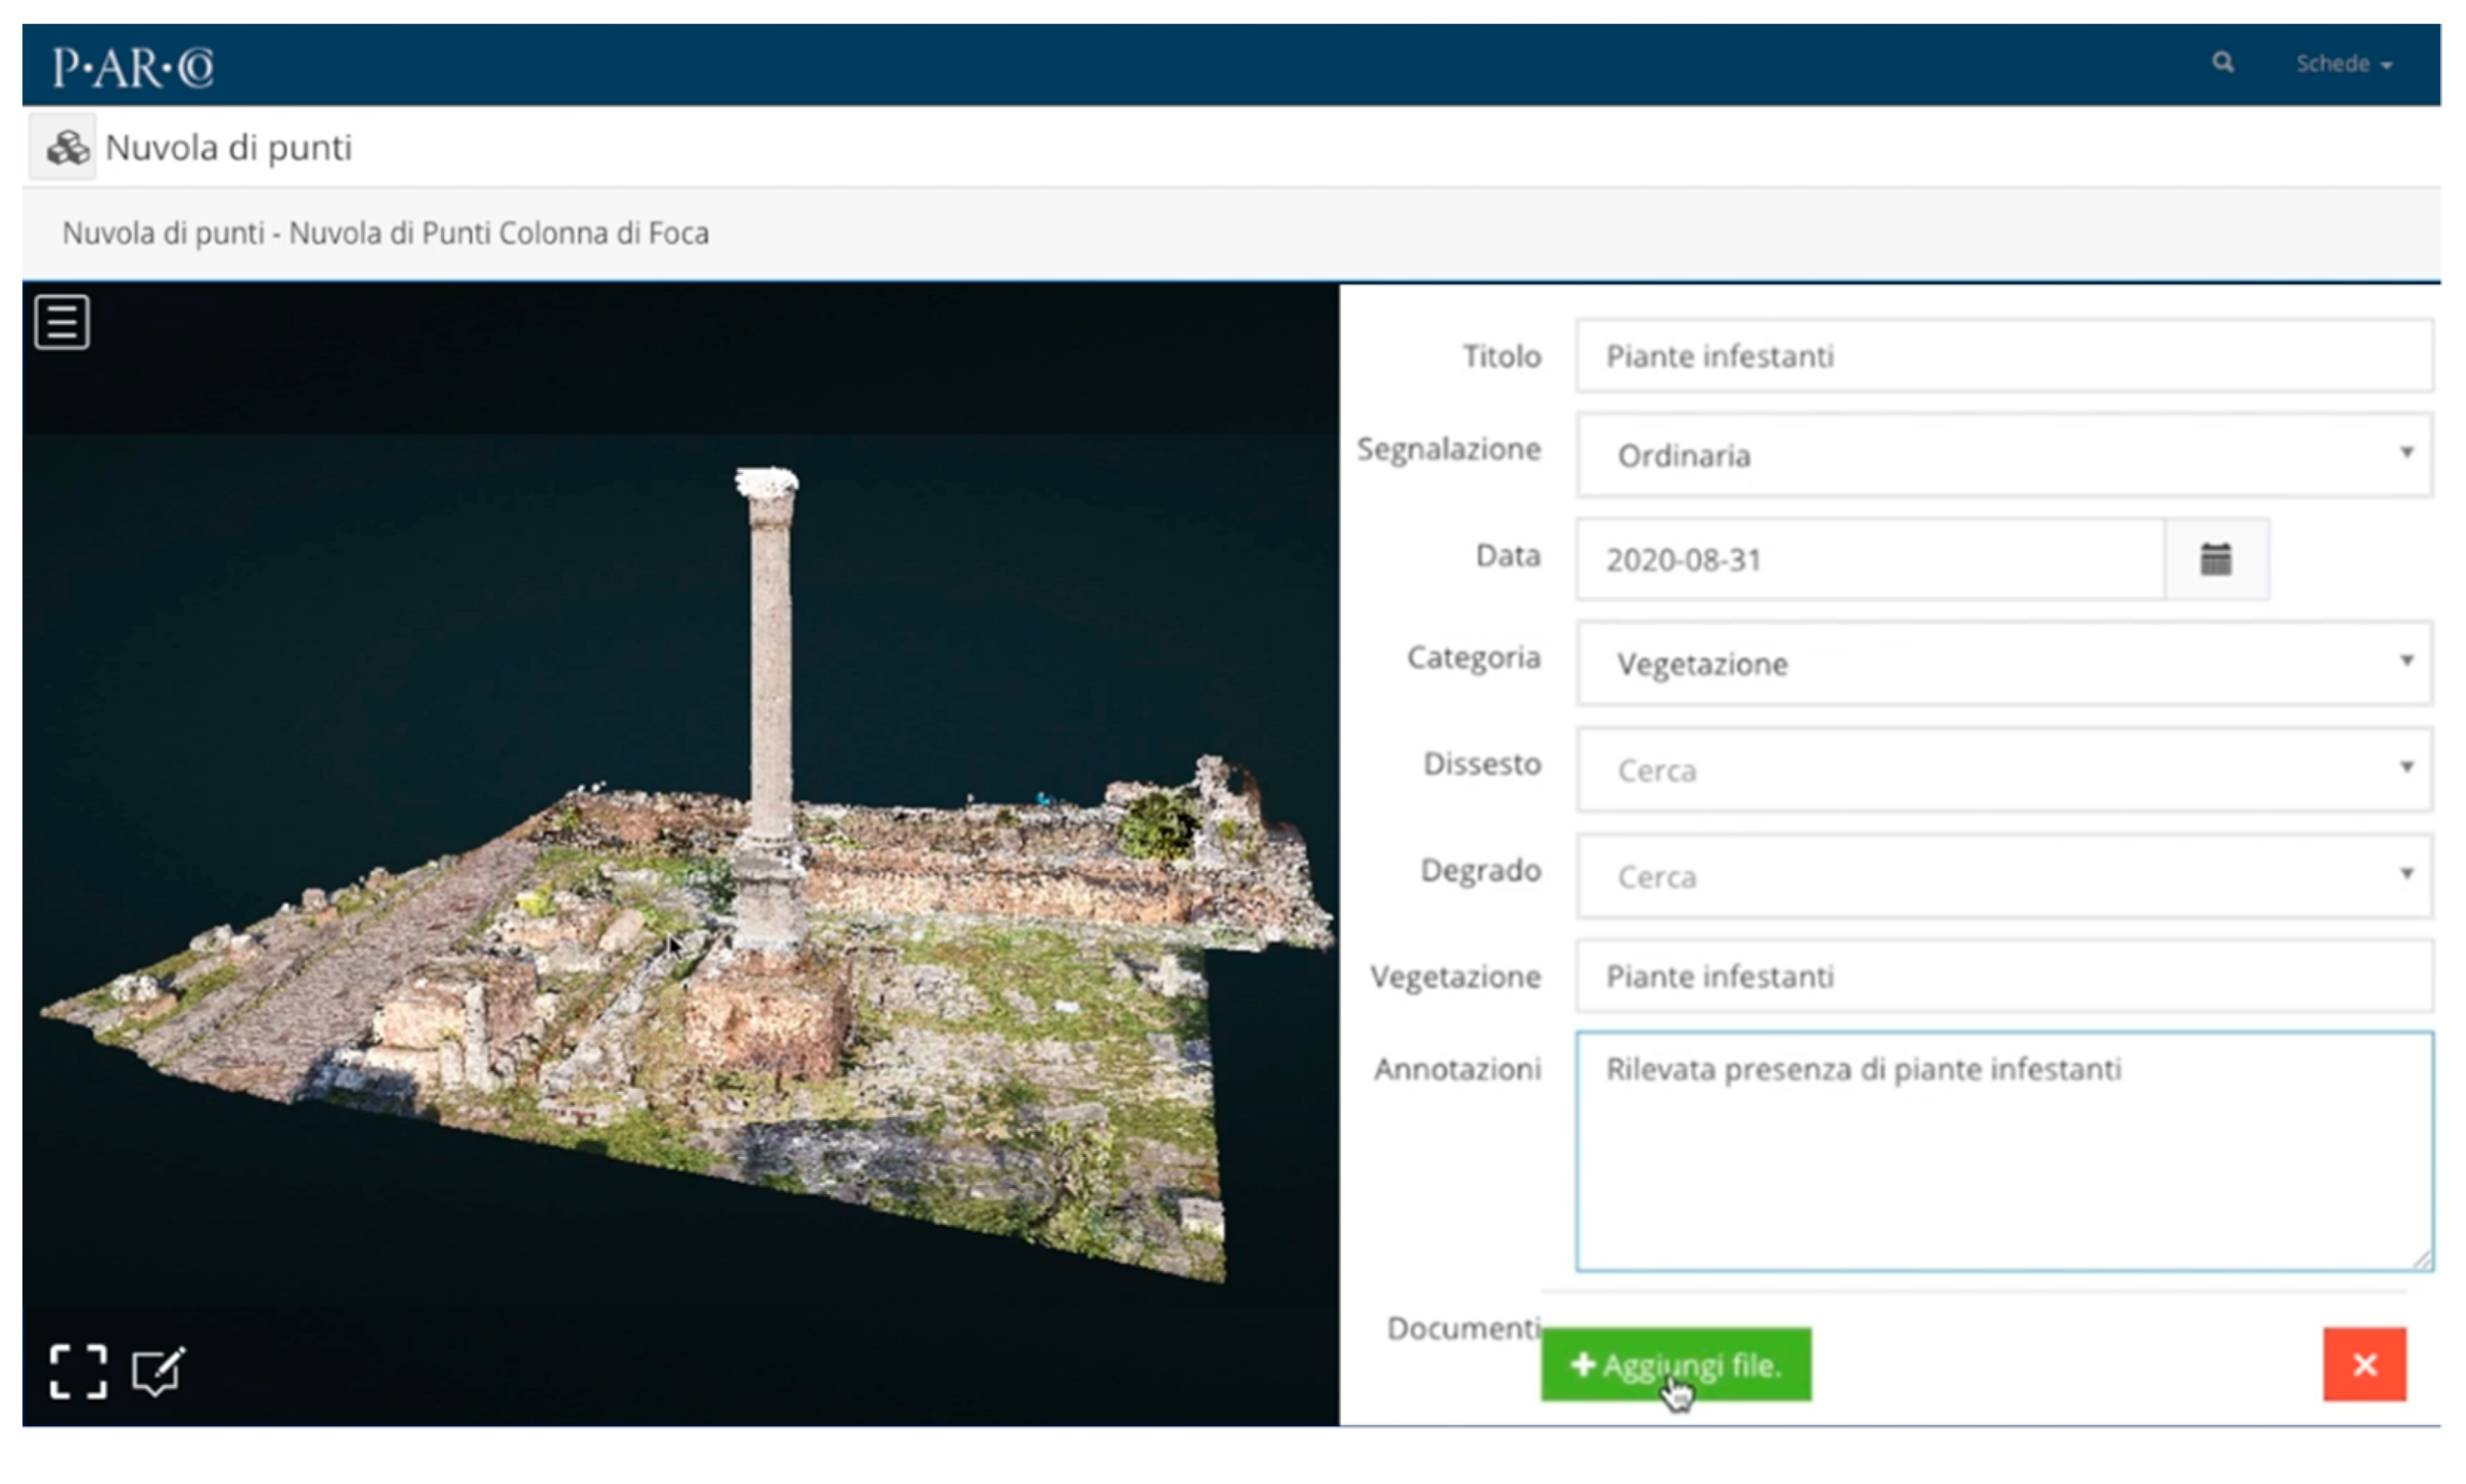This screenshot has height=1484, width=2466.
Task: Click the annotation edit icon in viewer
Action: pyautogui.click(x=158, y=1371)
